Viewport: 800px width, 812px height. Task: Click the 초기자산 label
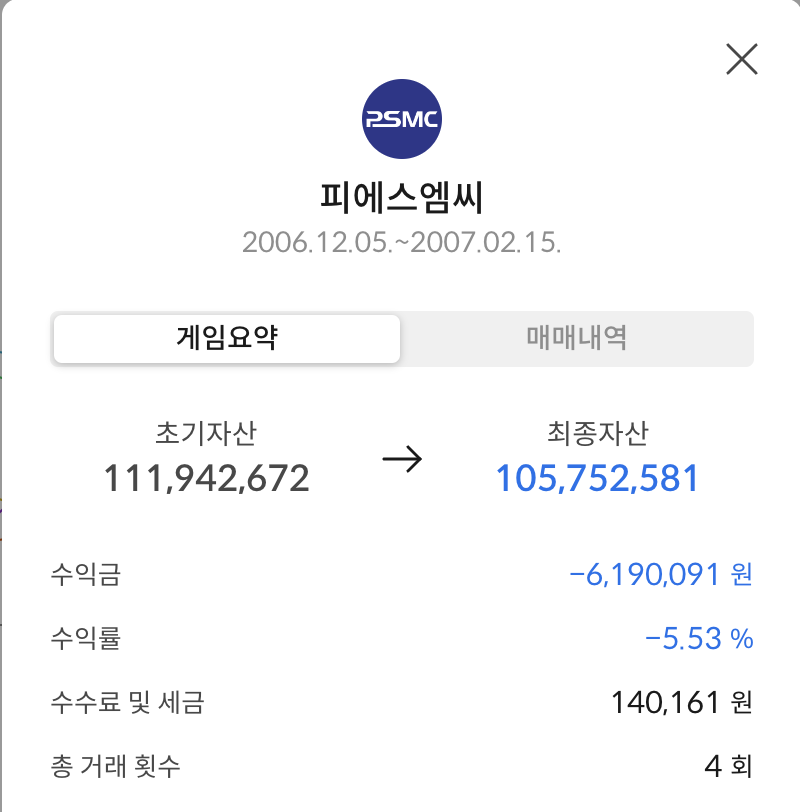tap(206, 433)
